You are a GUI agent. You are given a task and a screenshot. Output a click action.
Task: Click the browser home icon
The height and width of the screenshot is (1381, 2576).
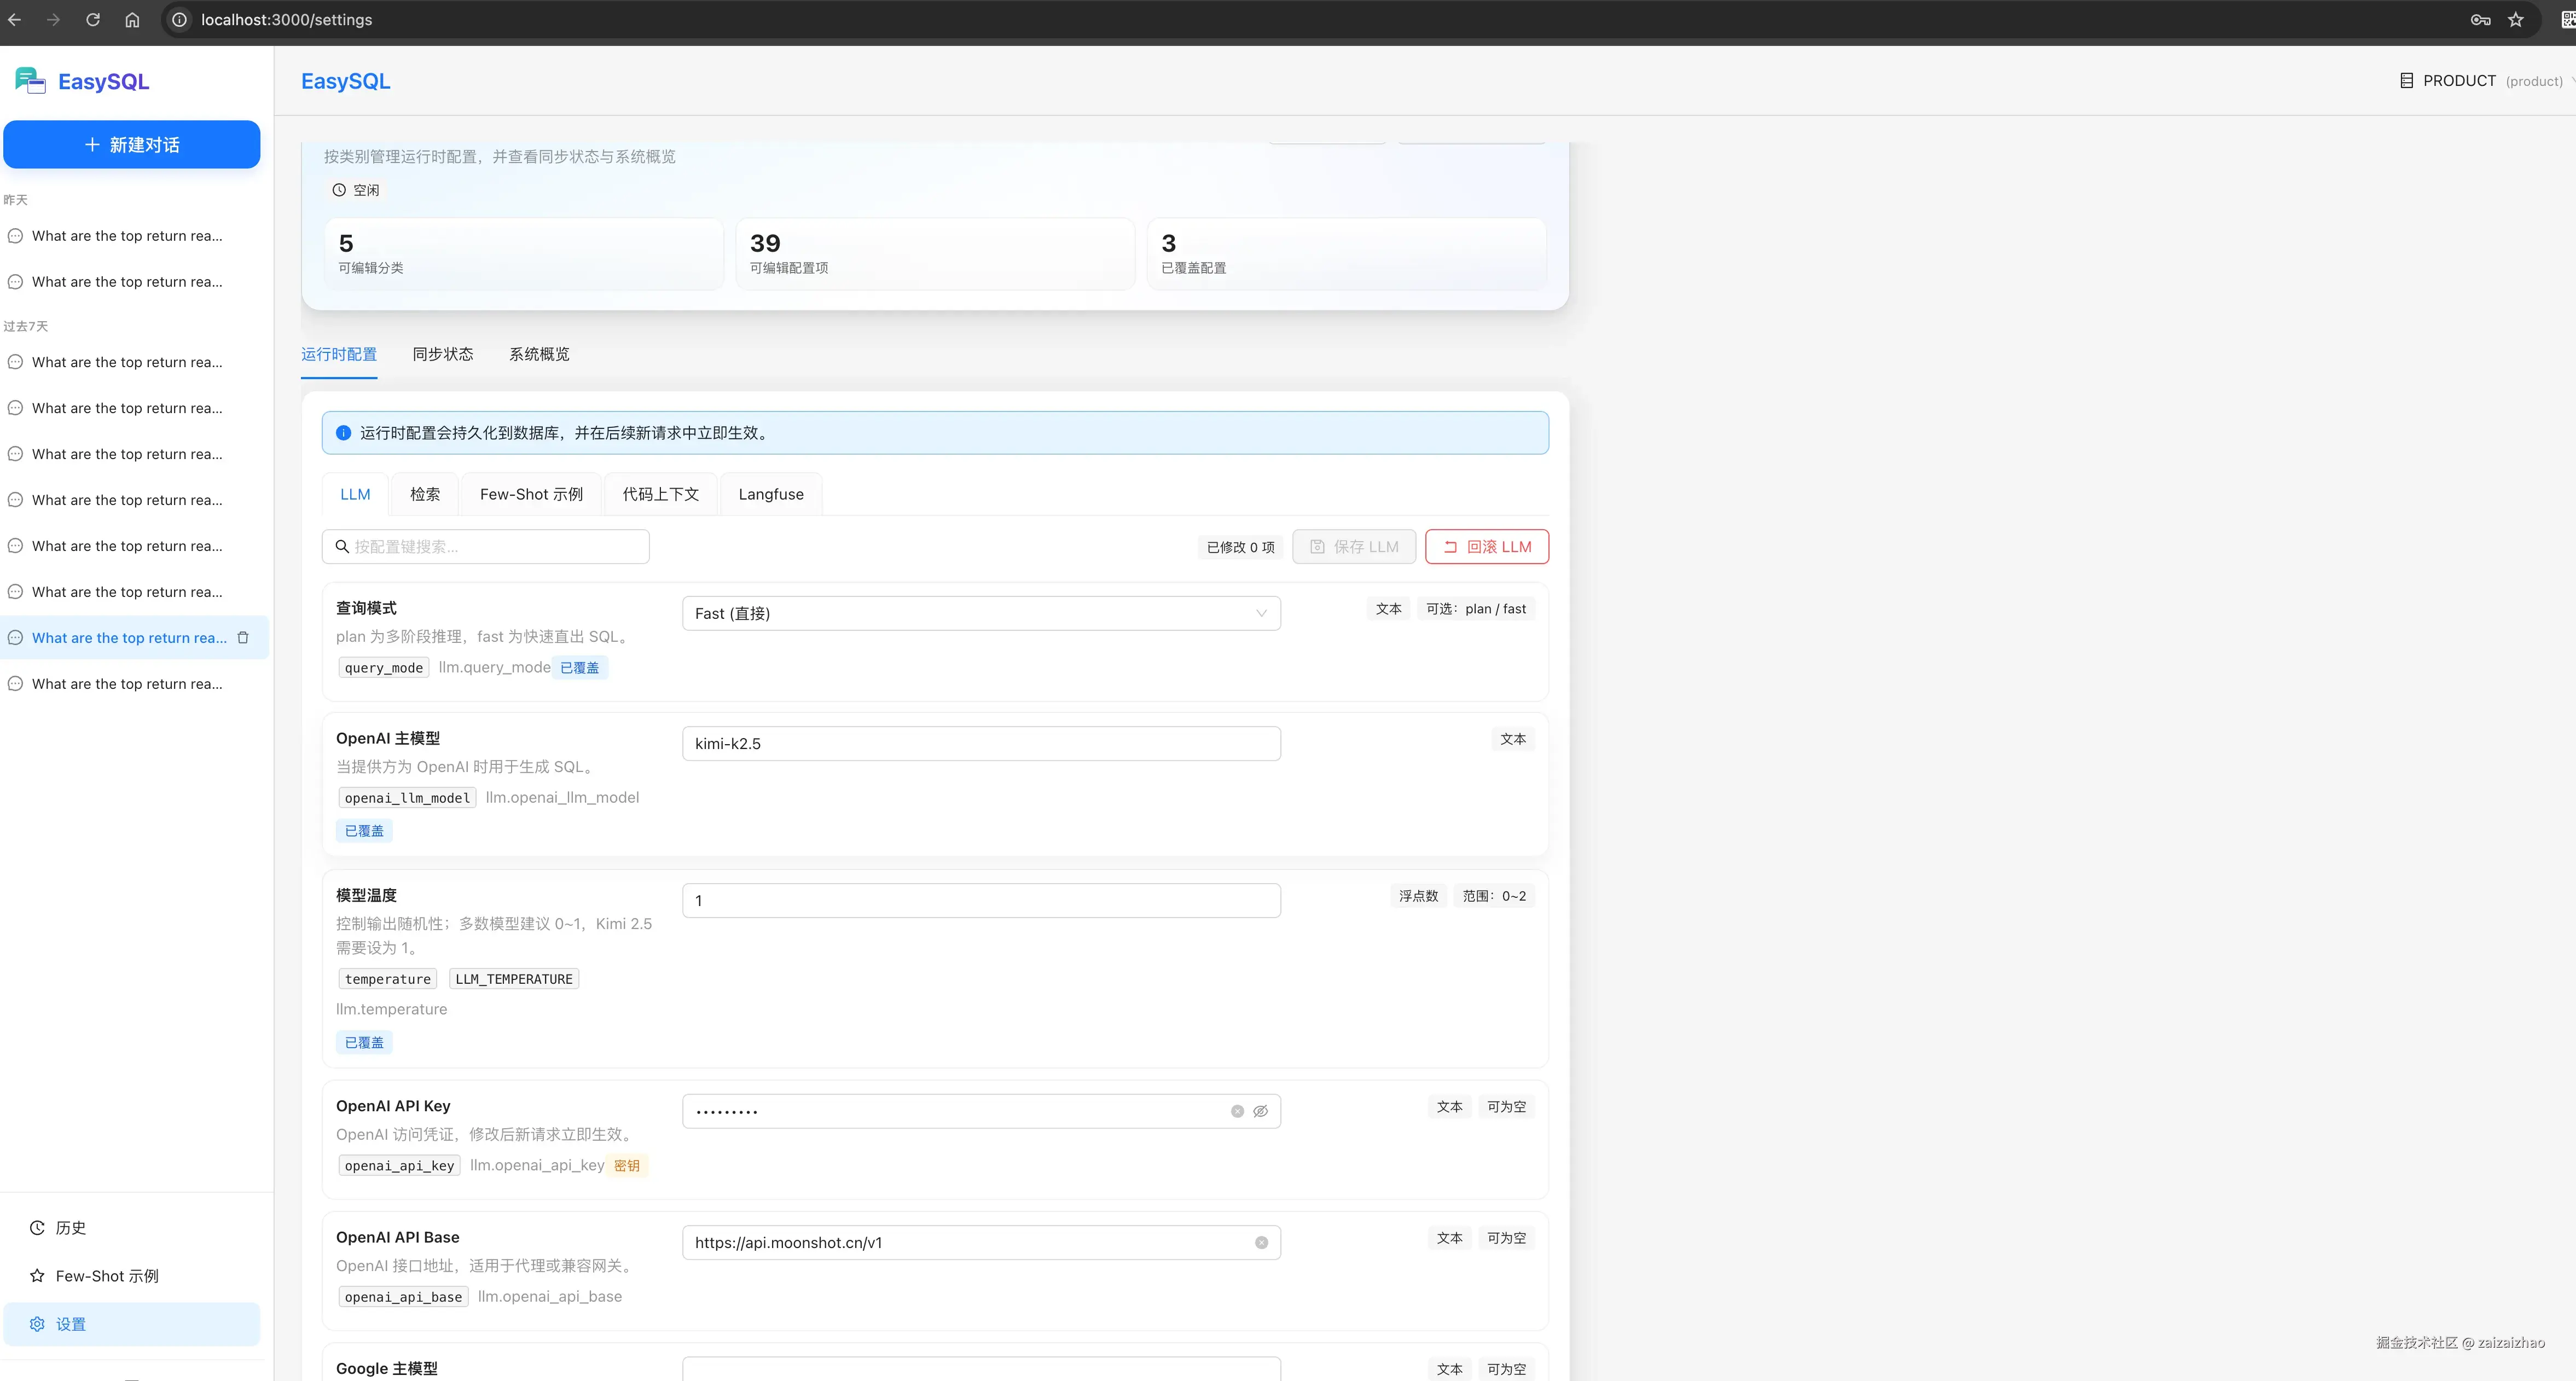(132, 19)
